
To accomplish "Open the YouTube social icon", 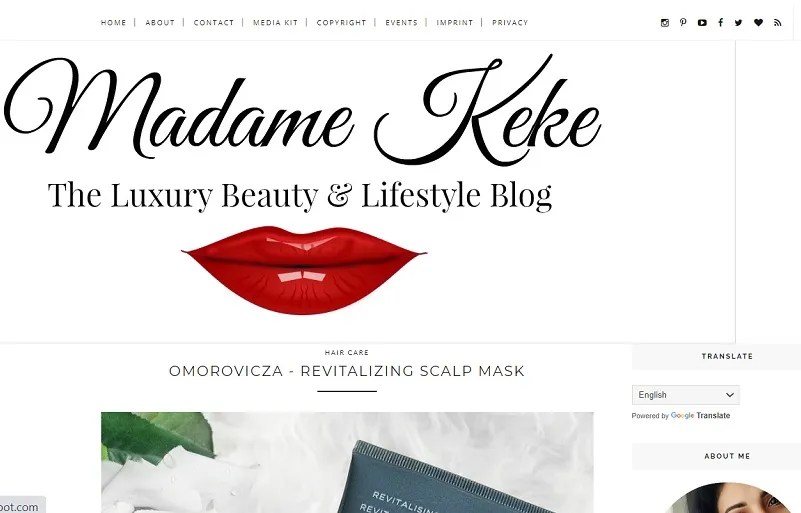I will point(702,22).
